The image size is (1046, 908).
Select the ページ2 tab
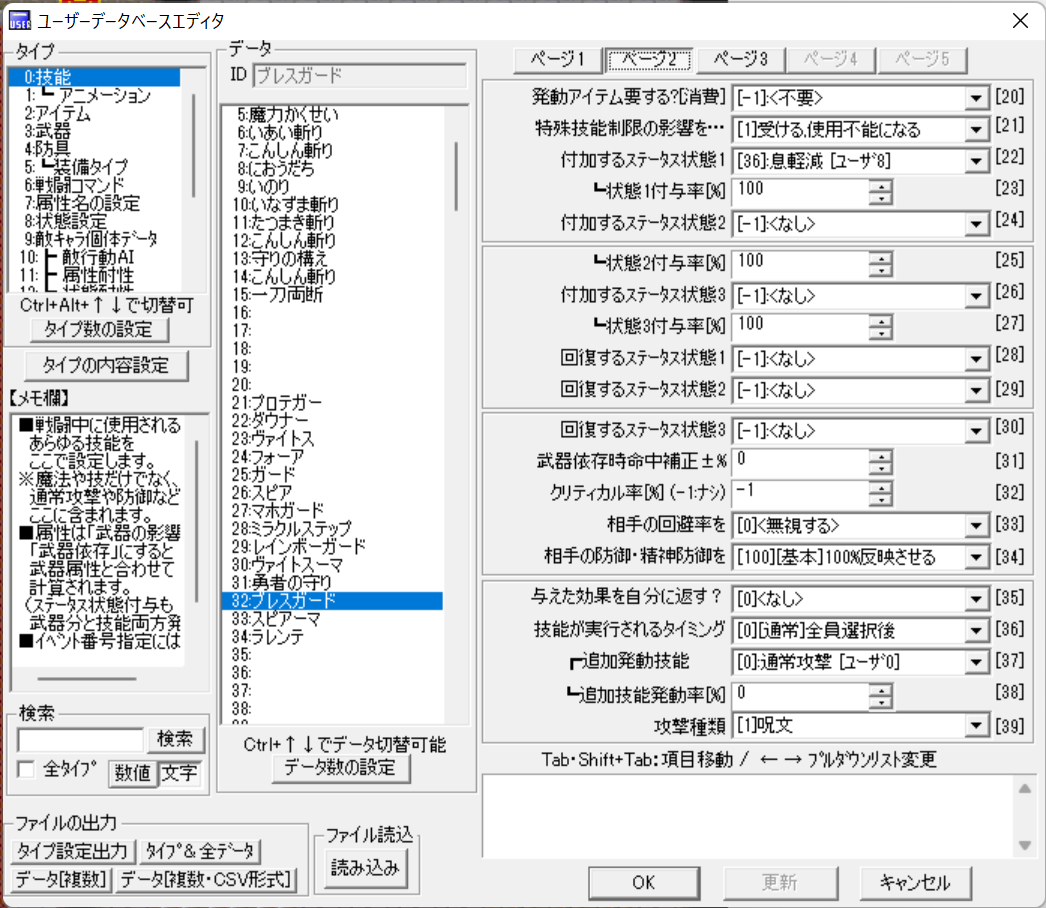[x=648, y=59]
